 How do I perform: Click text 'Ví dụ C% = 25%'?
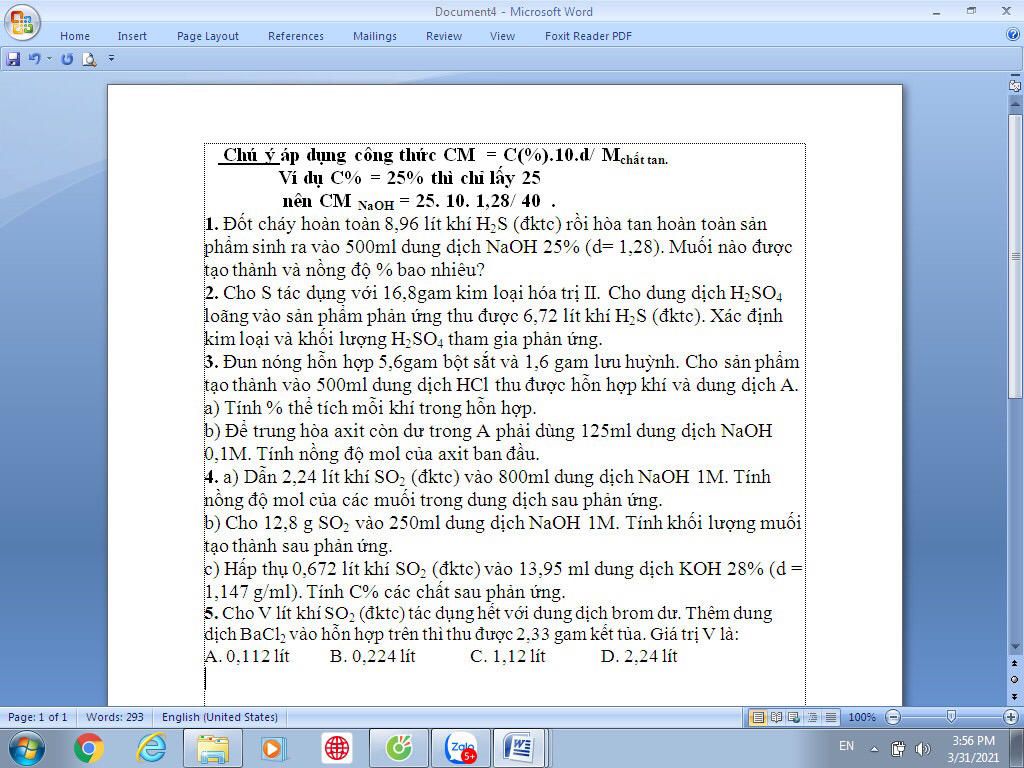coord(351,178)
